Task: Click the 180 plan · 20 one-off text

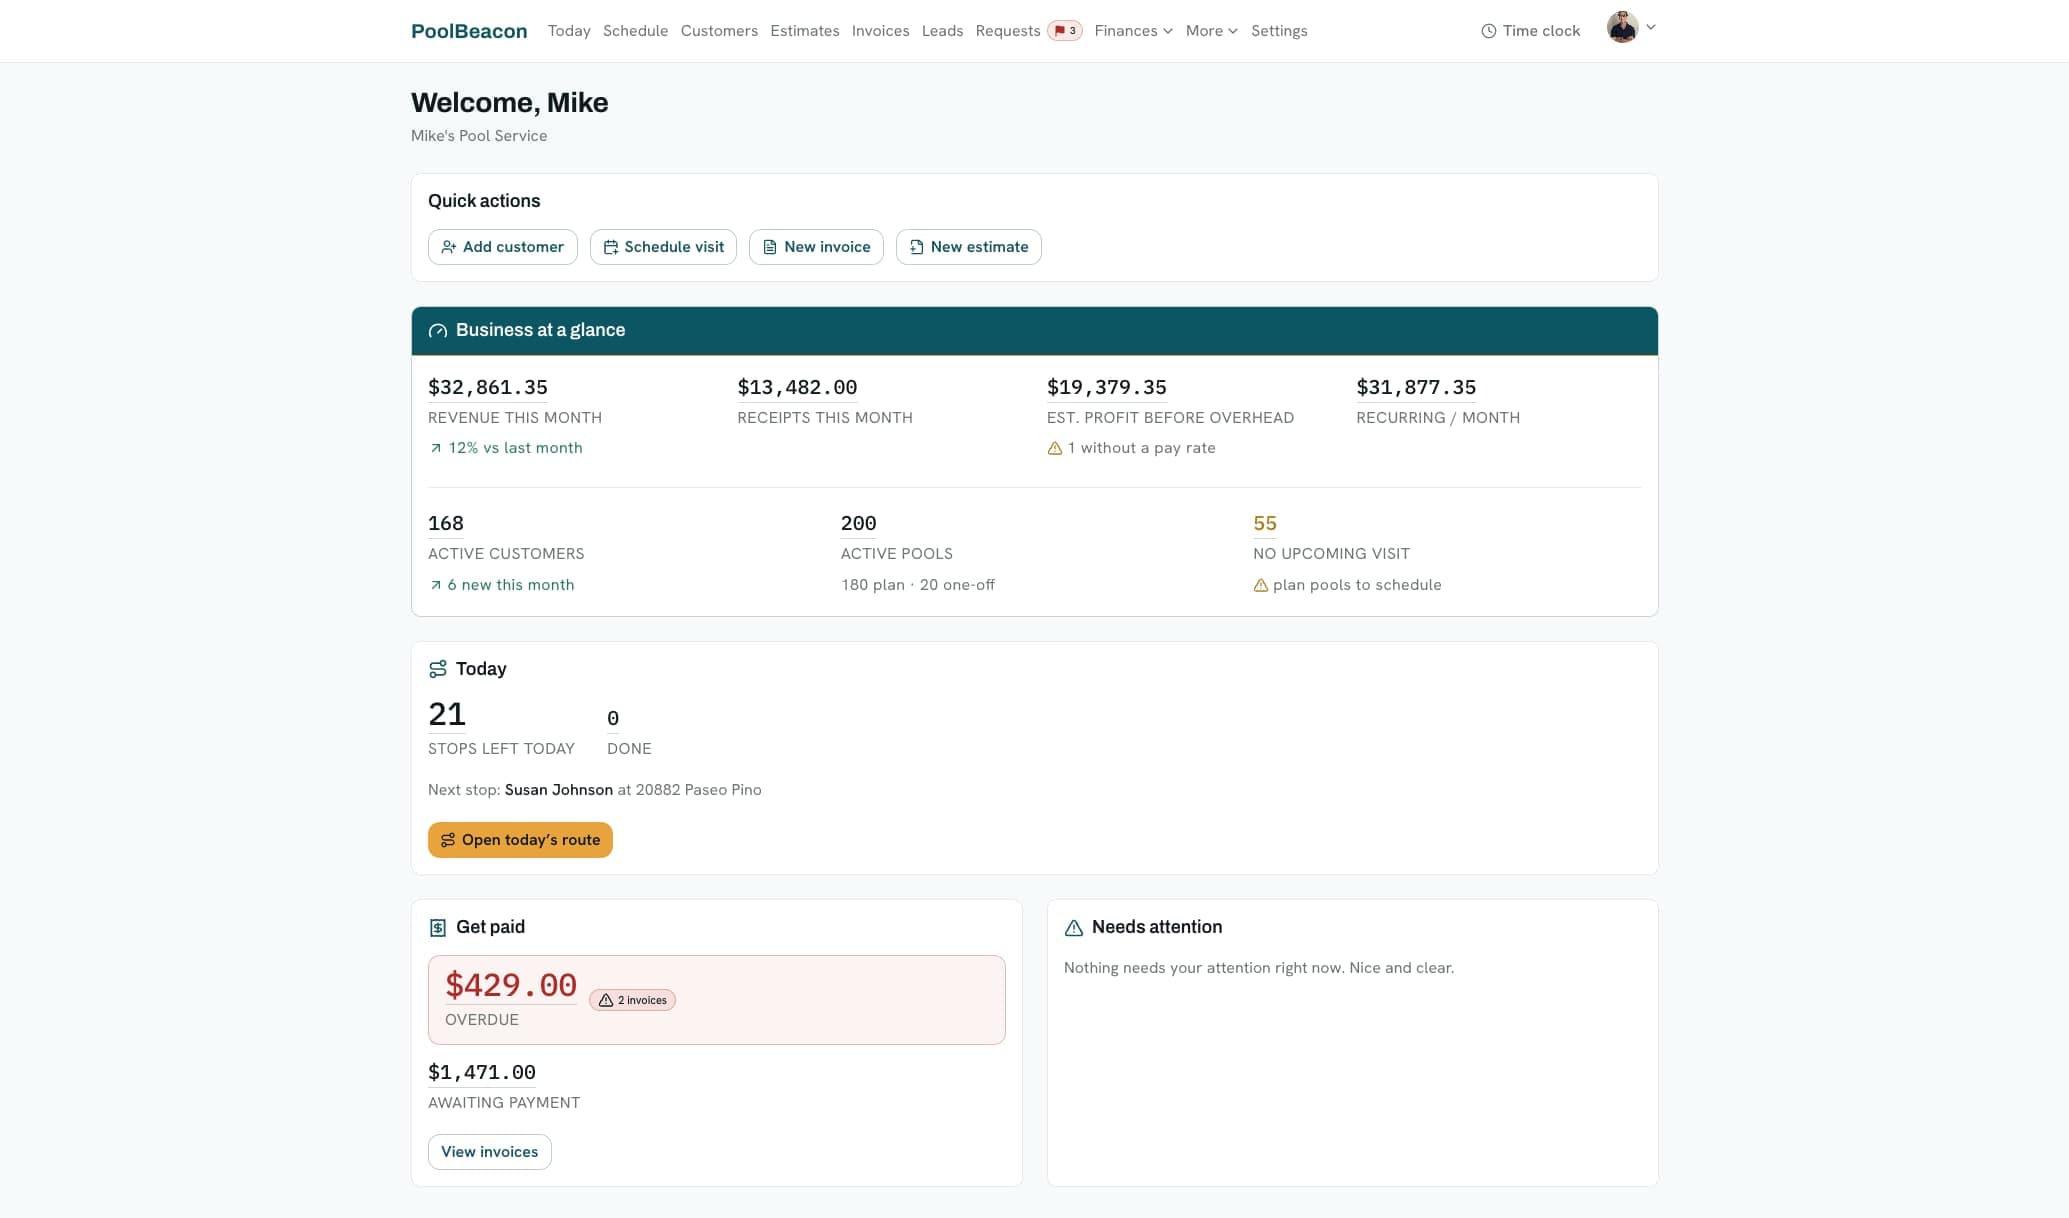Action: (918, 585)
